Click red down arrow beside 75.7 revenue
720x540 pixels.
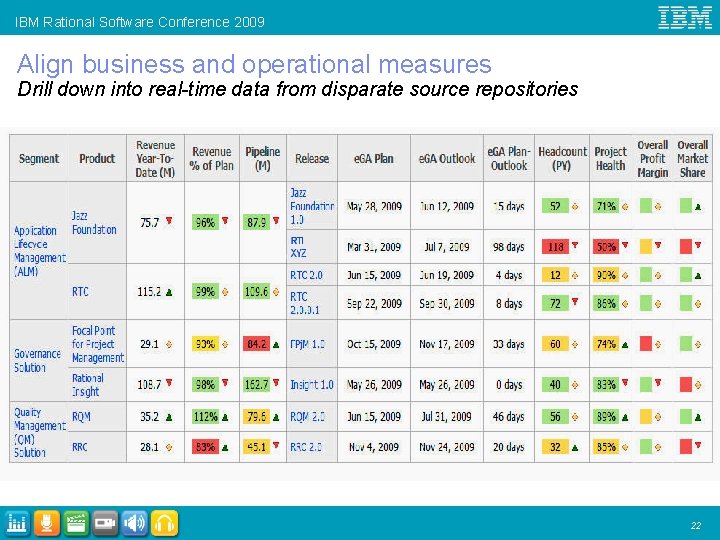click(169, 221)
